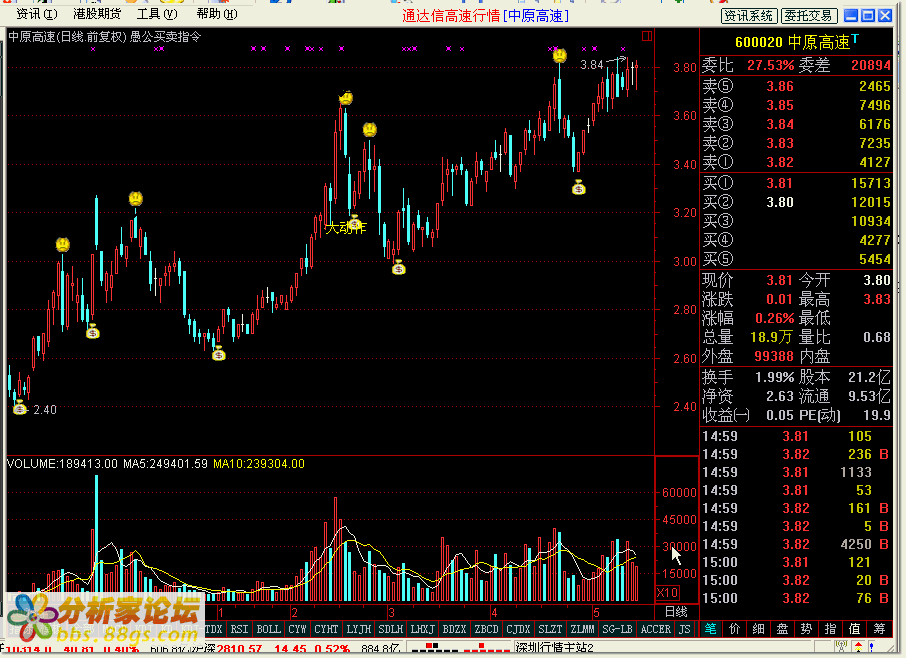Switch to the BOLL indicator tab
This screenshot has height=658, width=906.
point(268,629)
